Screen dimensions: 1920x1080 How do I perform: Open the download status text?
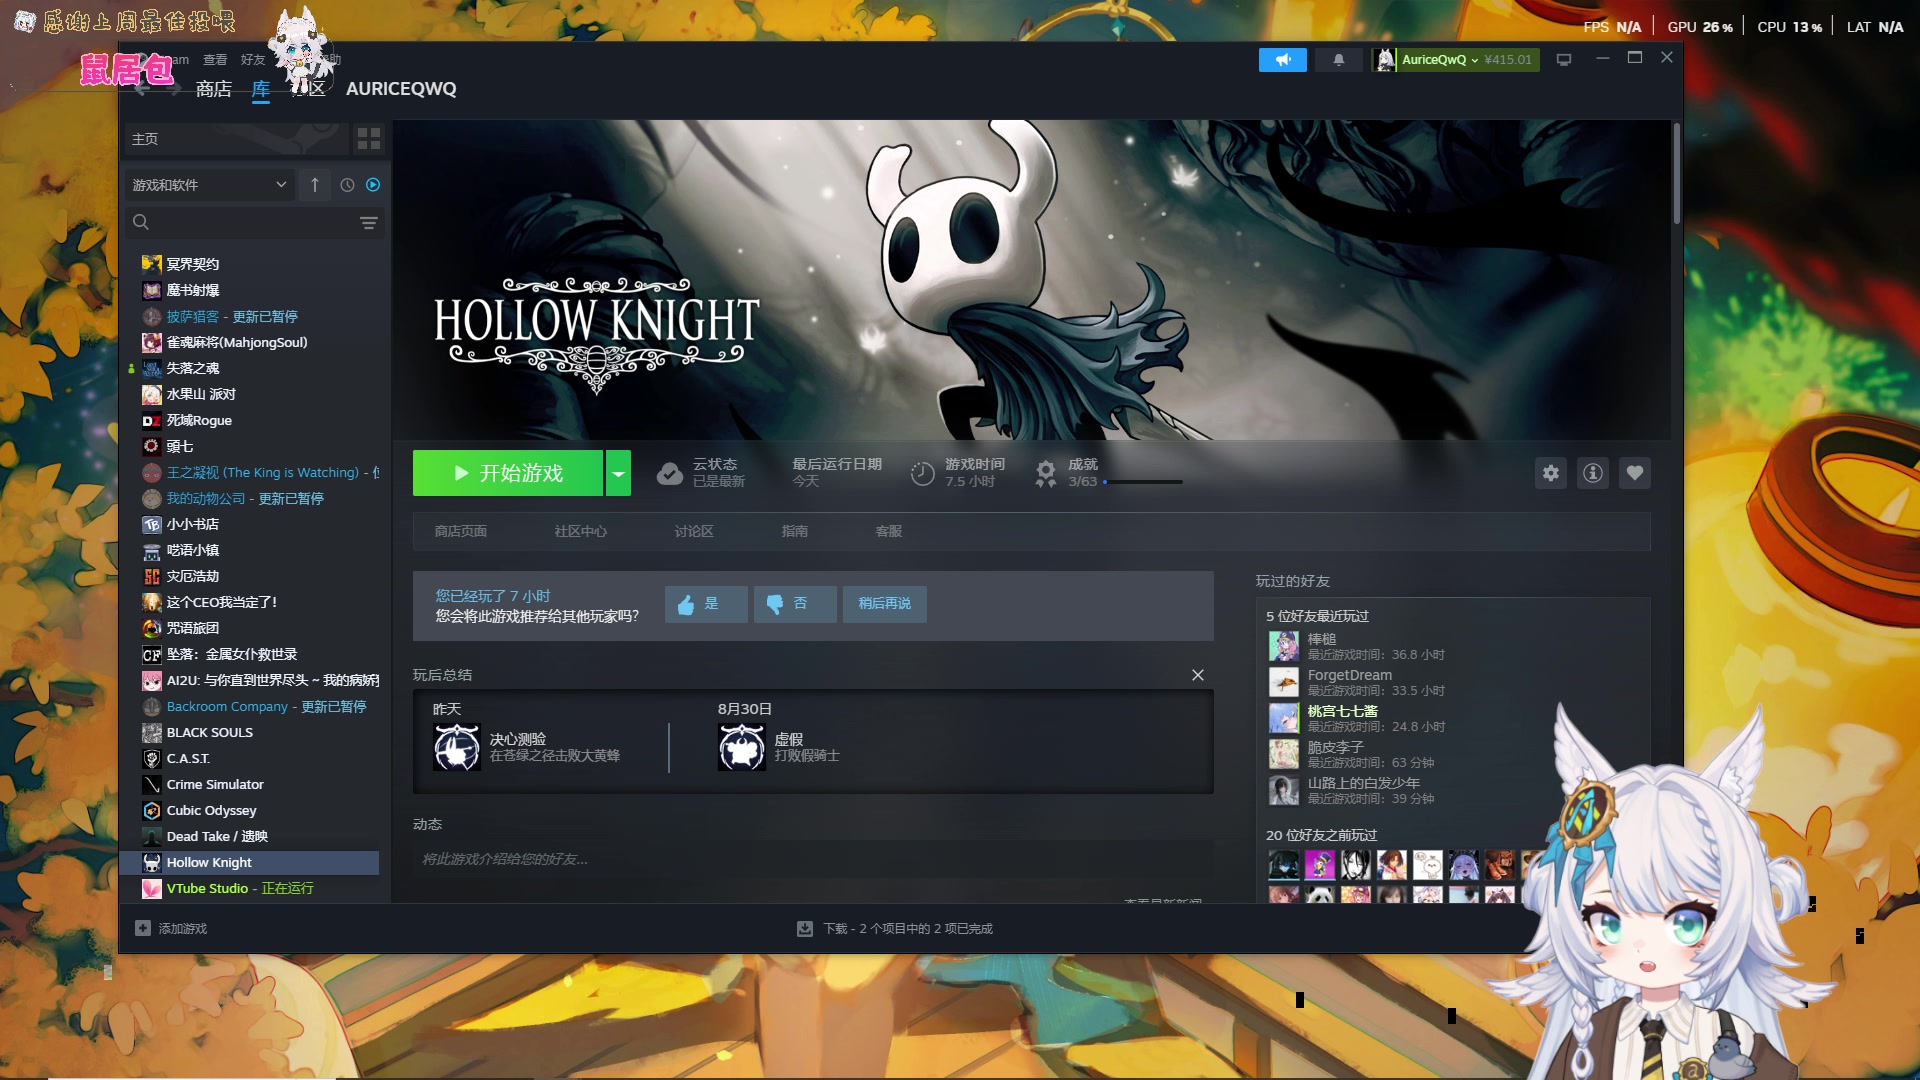tap(908, 929)
